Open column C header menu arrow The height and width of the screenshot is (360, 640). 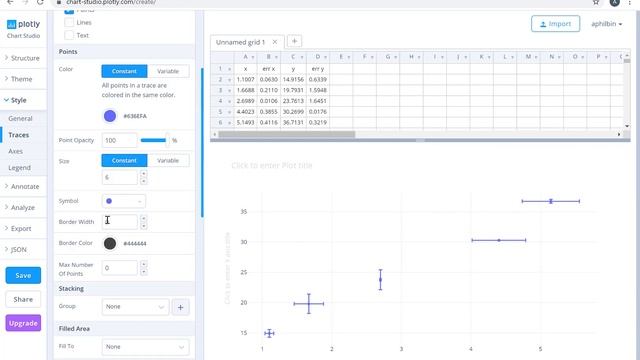pyautogui.click(x=302, y=57)
